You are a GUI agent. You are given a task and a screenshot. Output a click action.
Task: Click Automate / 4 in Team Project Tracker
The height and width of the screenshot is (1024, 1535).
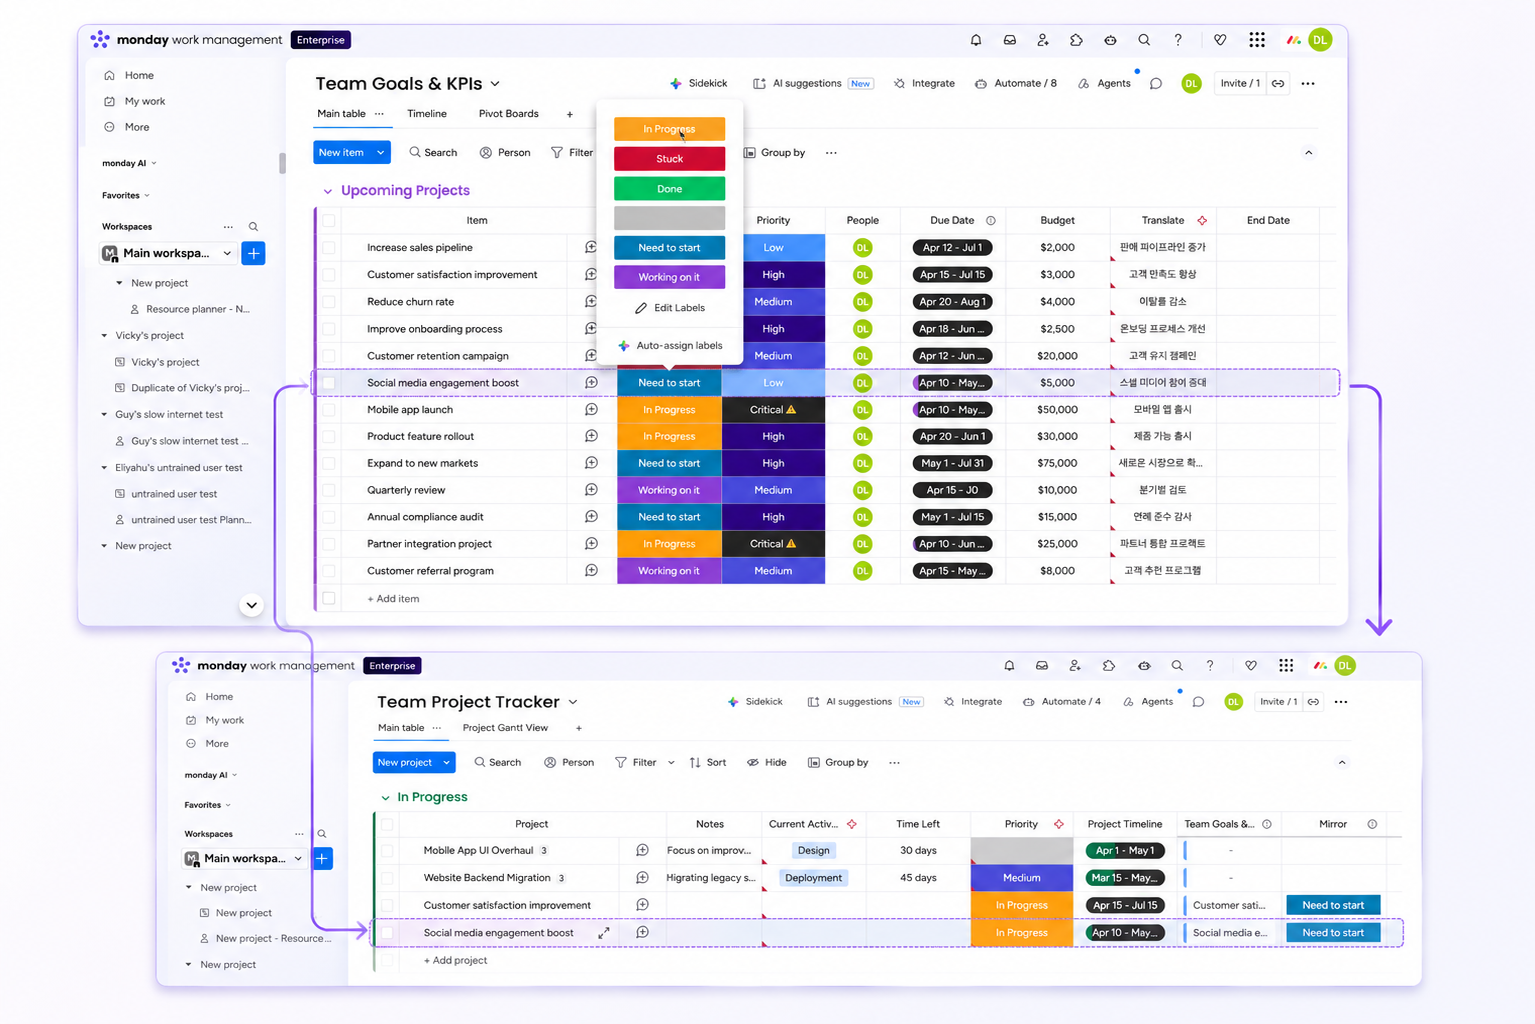coord(1061,702)
